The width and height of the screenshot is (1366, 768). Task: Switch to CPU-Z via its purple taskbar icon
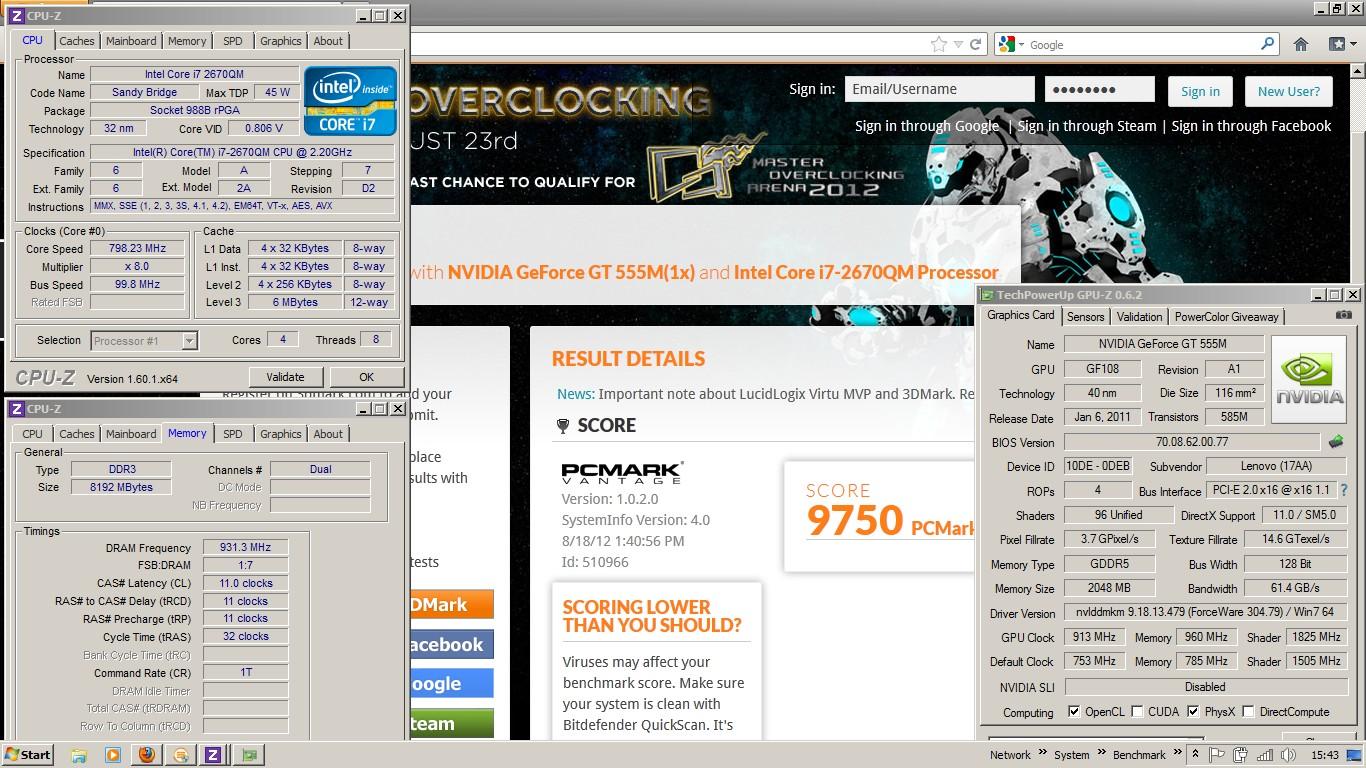213,755
